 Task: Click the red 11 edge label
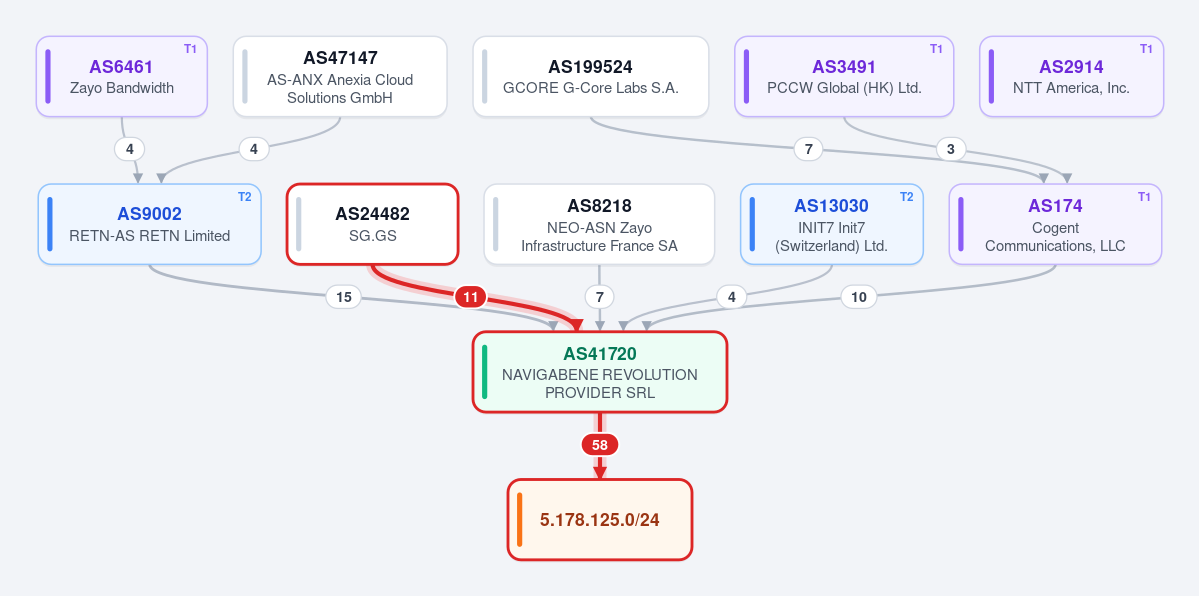(x=470, y=297)
